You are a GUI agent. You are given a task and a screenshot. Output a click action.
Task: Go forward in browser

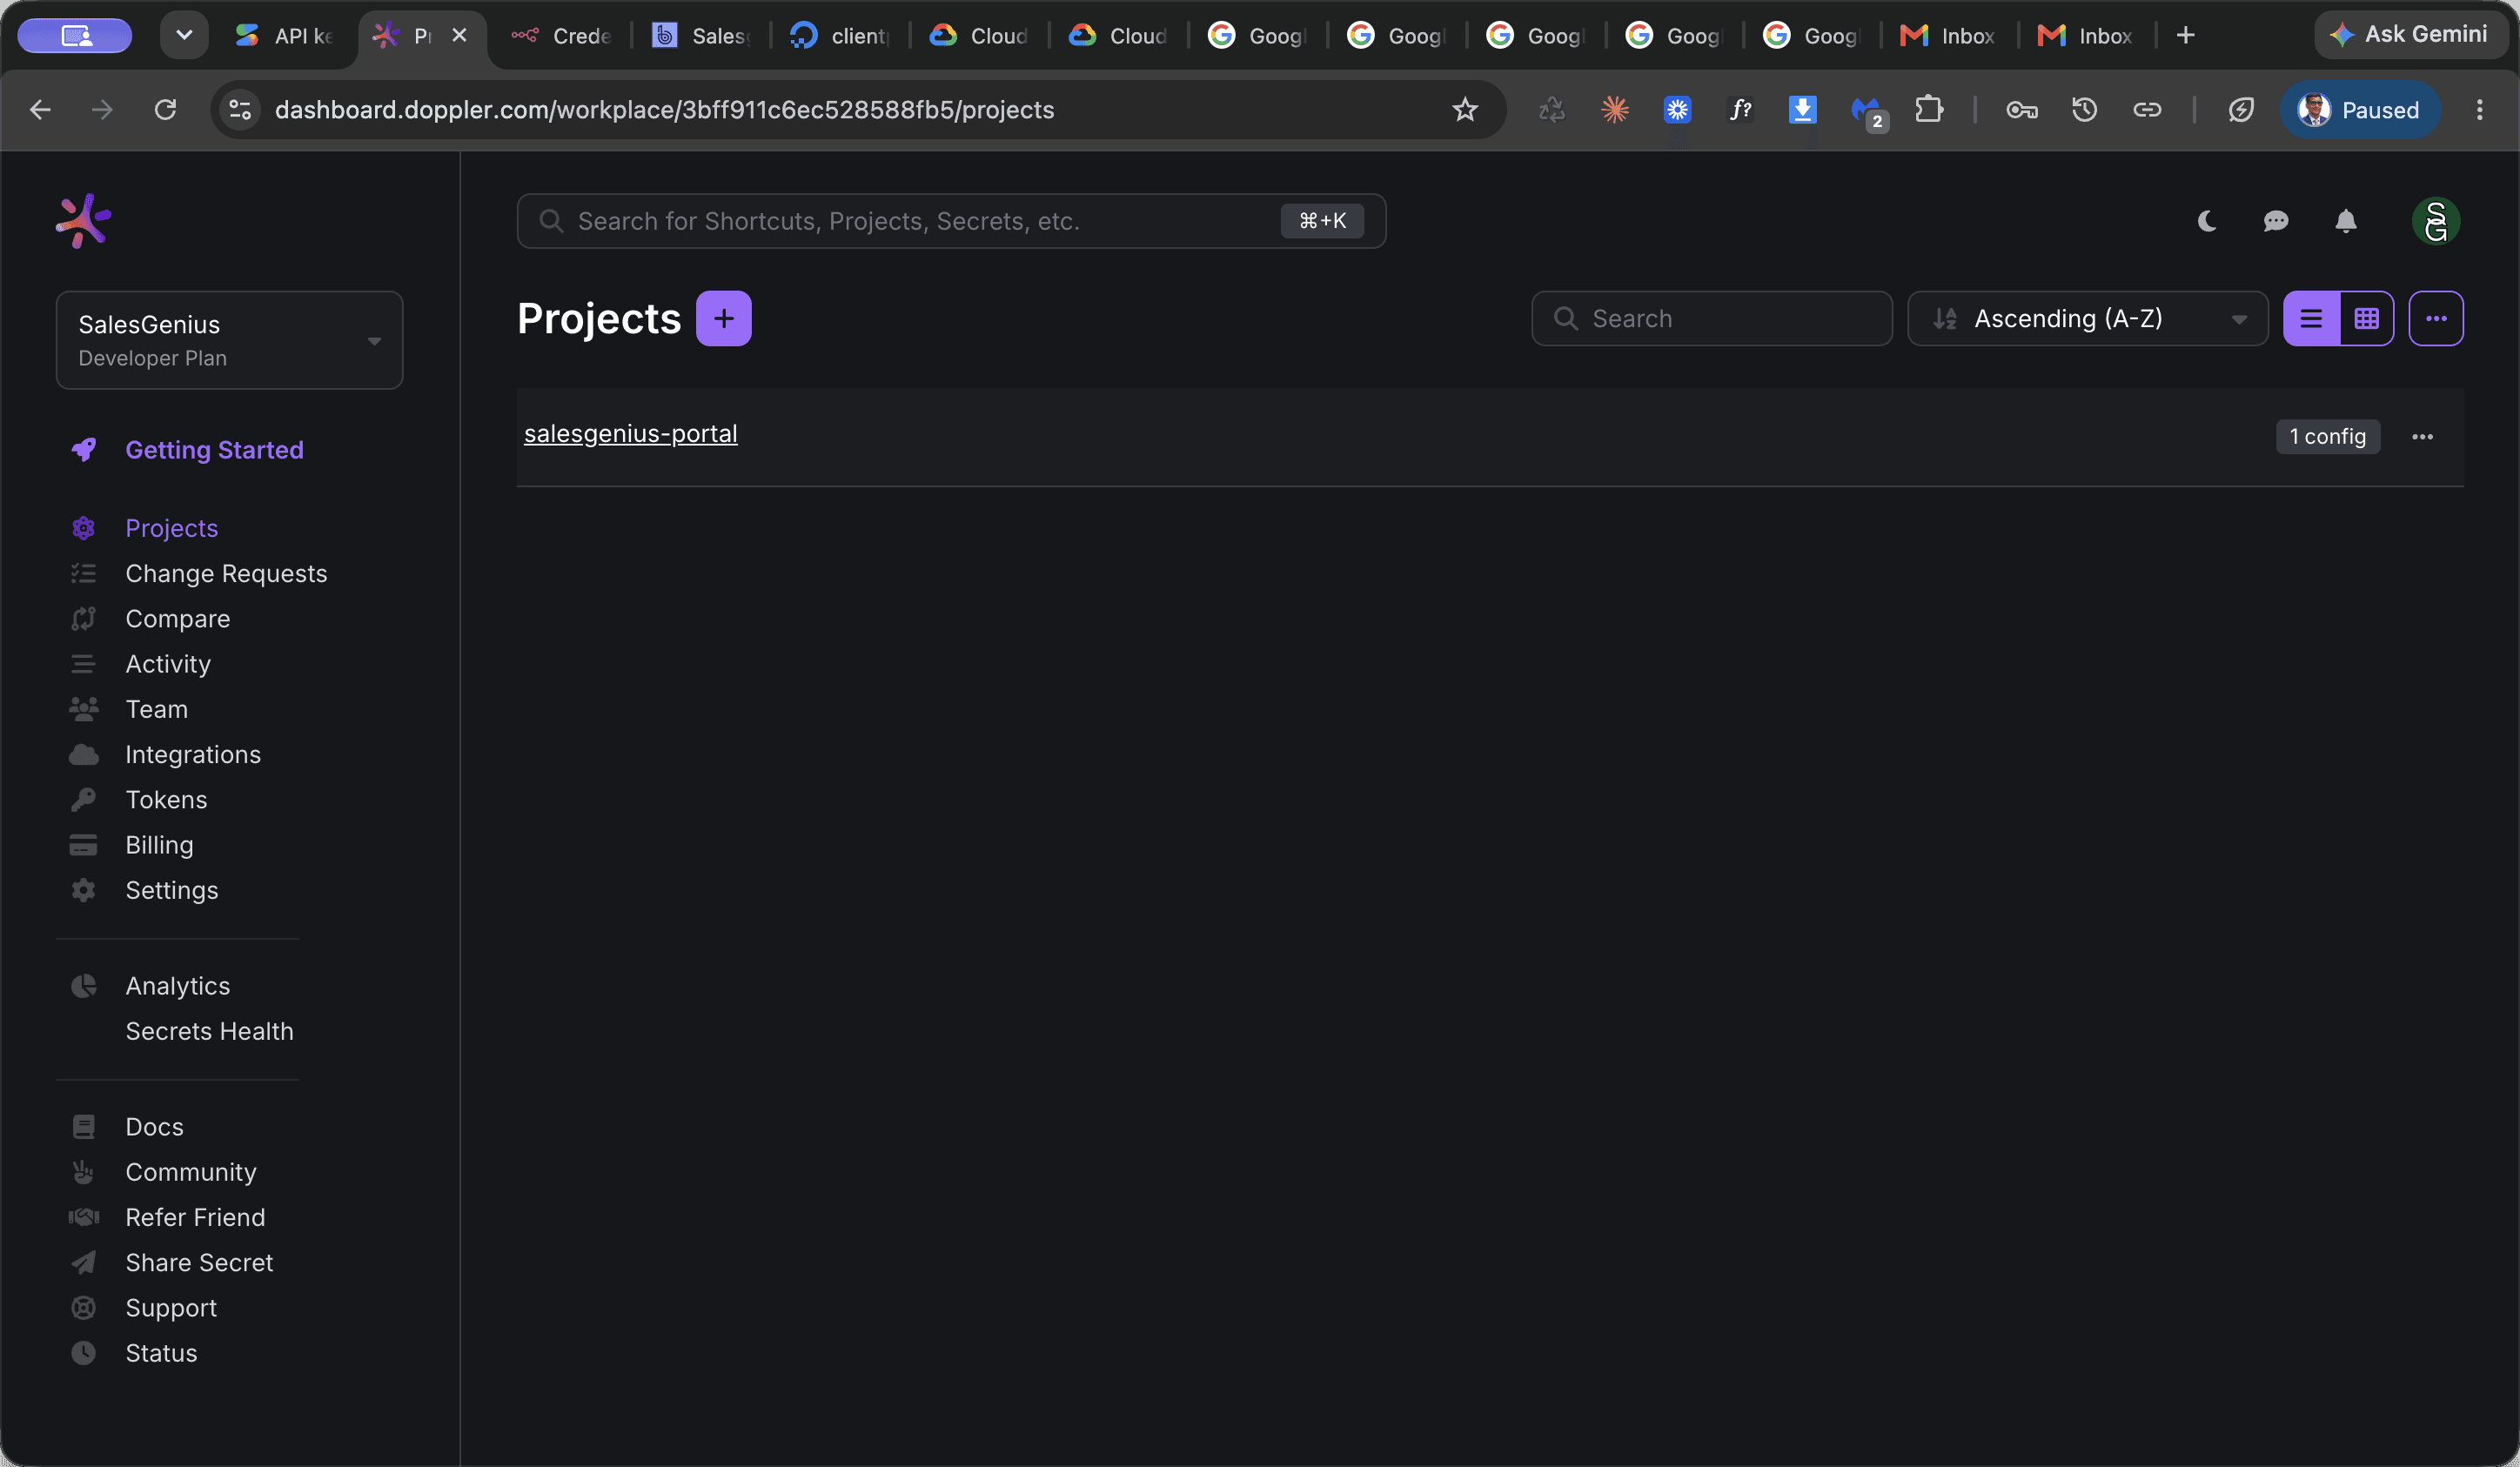[102, 110]
